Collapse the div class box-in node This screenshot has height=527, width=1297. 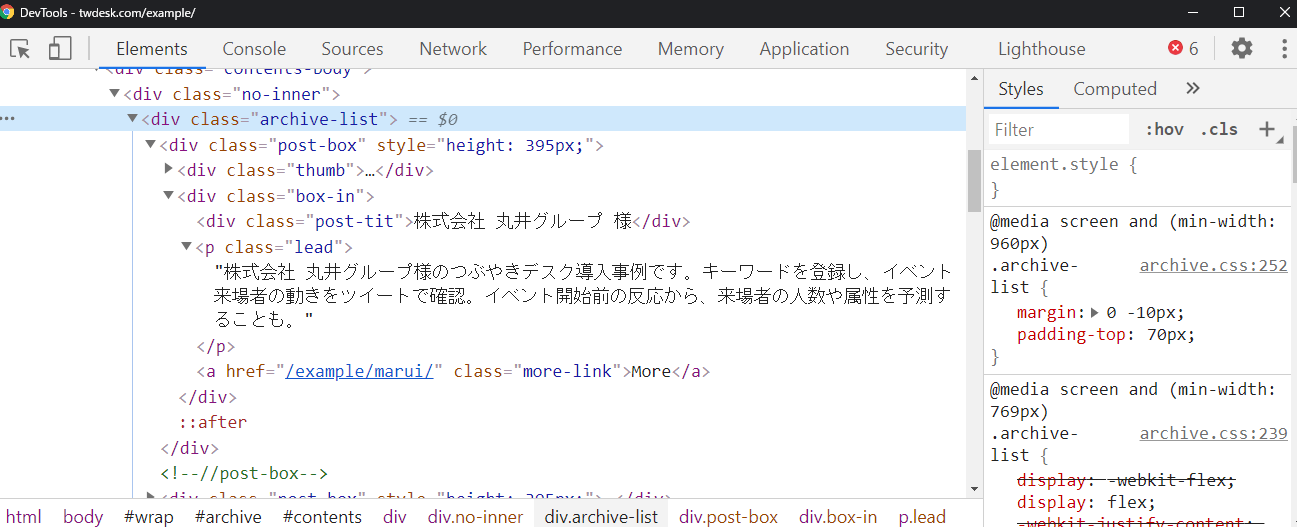click(x=169, y=196)
